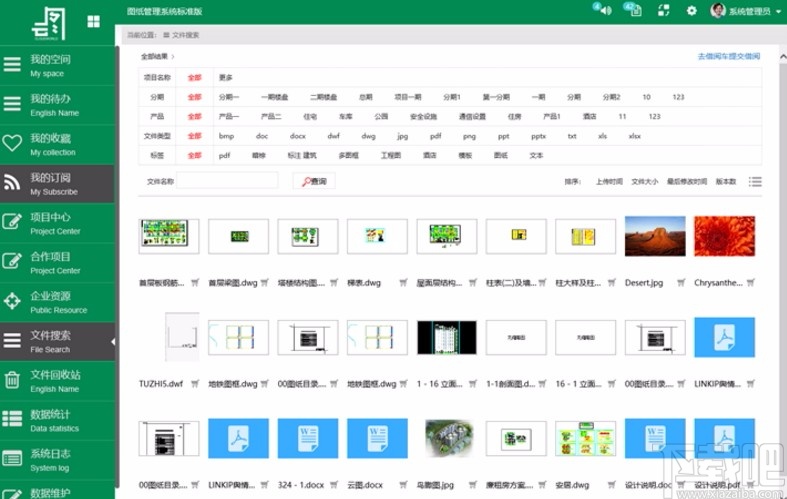
Task: Open the TUZHI5.dwf thumbnail
Action: [x=182, y=337]
